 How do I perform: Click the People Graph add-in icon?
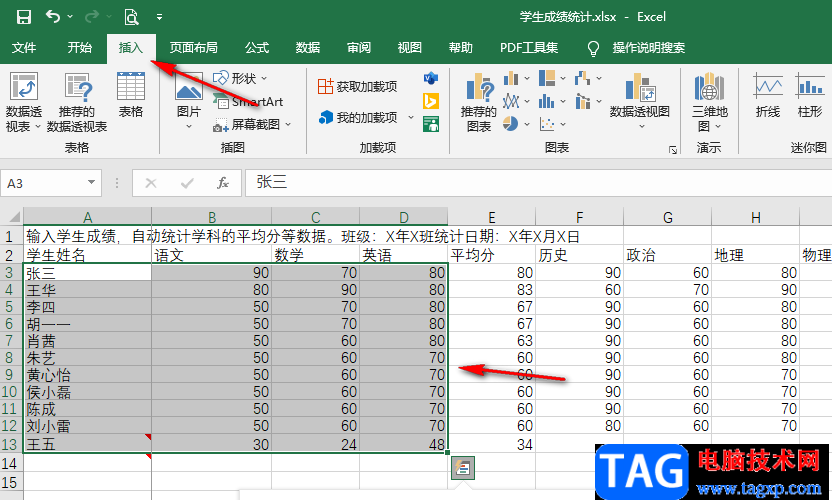(431, 124)
